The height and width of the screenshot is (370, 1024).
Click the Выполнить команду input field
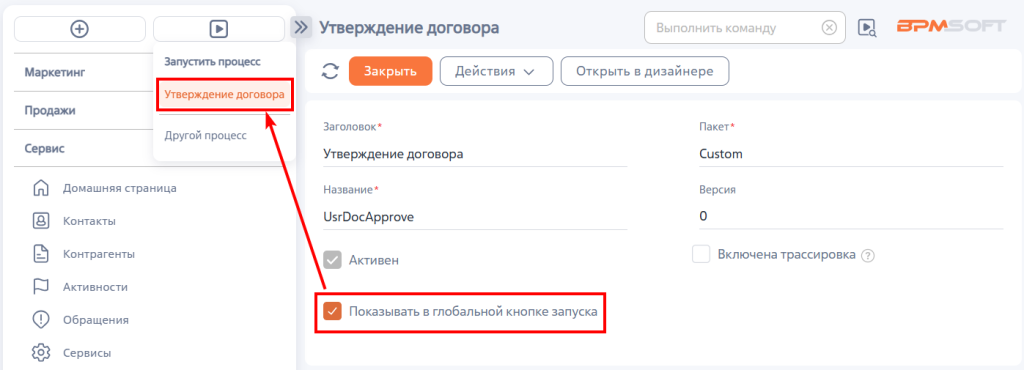pyautogui.click(x=734, y=27)
